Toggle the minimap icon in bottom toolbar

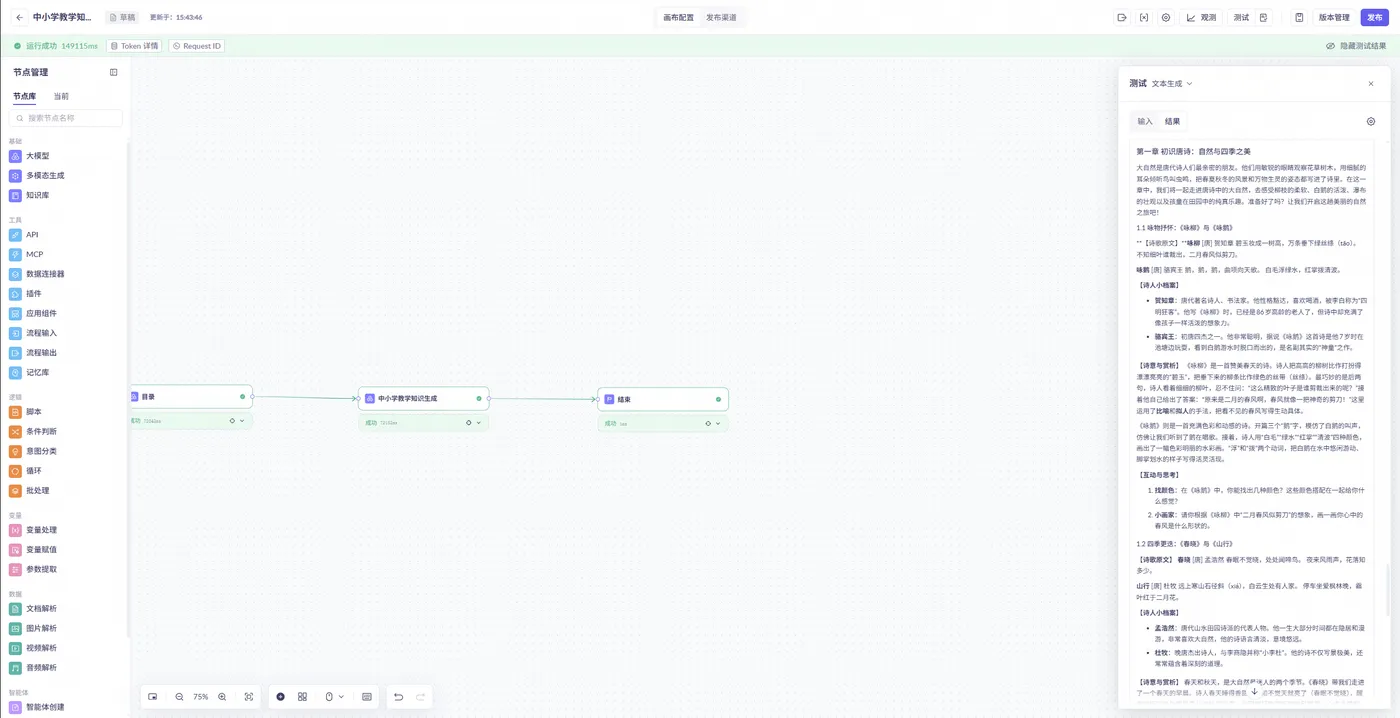tap(153, 696)
